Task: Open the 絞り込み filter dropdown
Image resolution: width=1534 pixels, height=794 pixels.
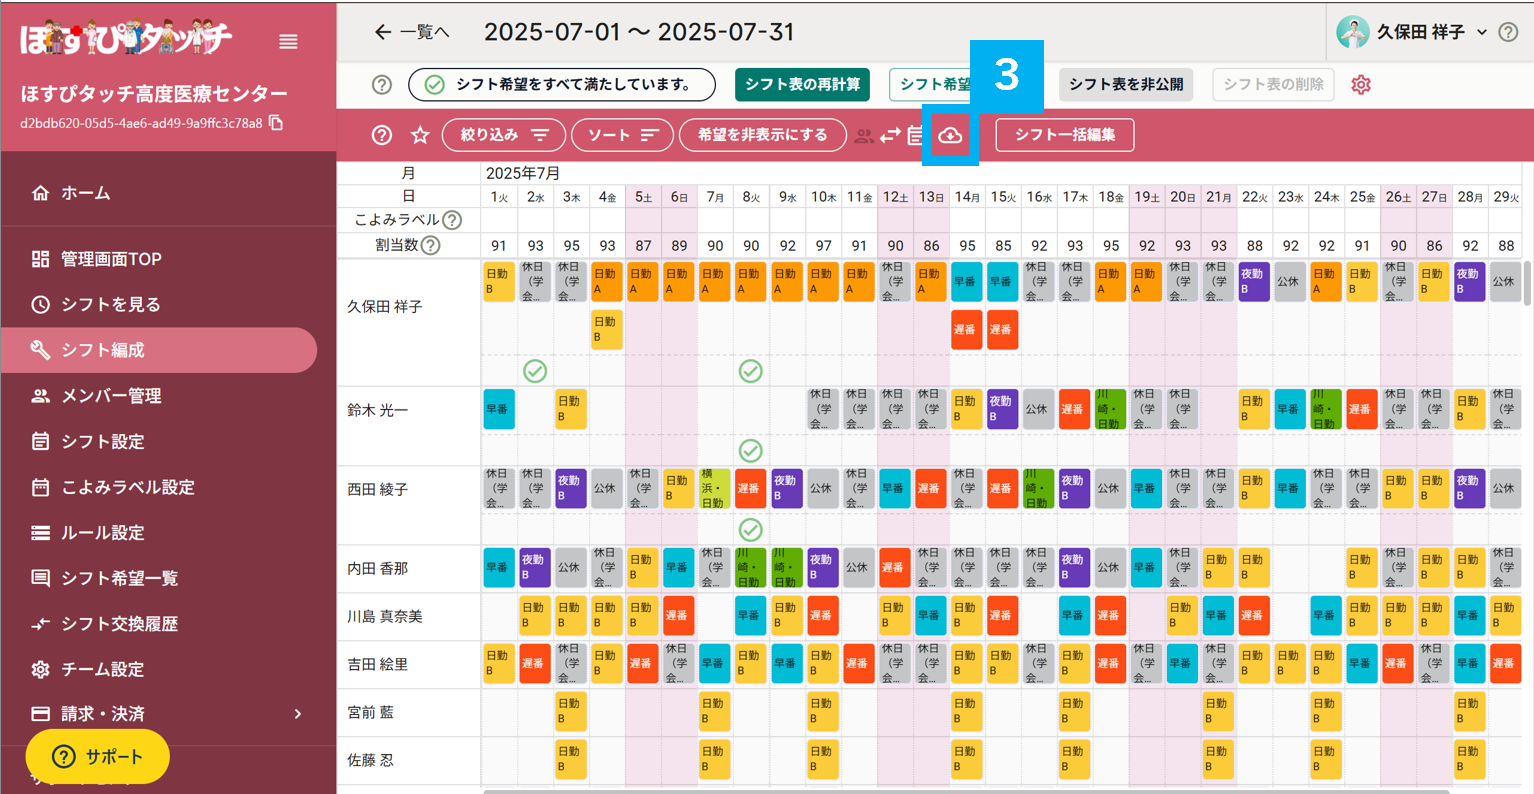Action: pos(504,134)
